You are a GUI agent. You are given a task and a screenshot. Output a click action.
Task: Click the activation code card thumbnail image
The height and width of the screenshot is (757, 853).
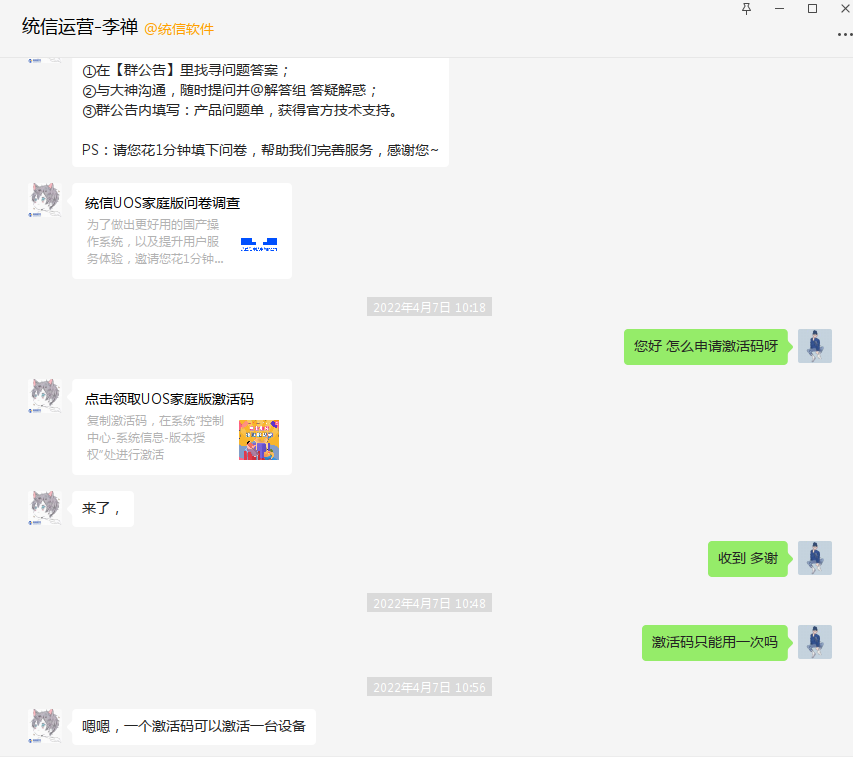259,440
